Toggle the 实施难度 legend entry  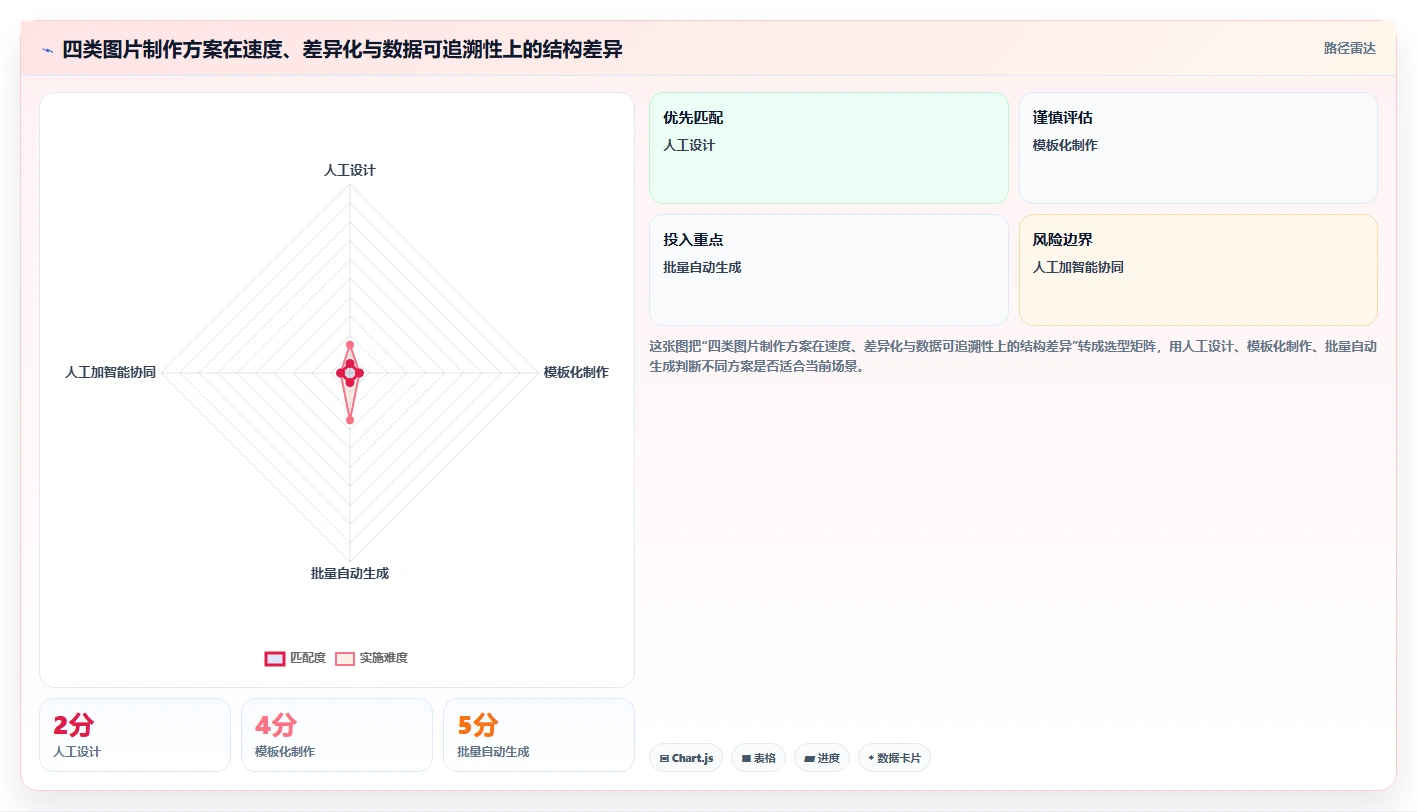(x=371, y=658)
